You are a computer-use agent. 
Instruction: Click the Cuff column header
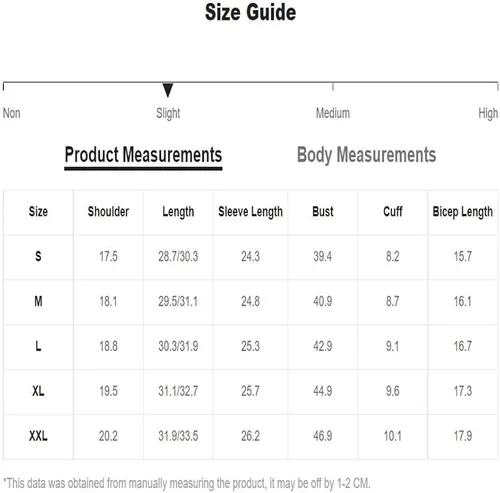pyautogui.click(x=393, y=212)
